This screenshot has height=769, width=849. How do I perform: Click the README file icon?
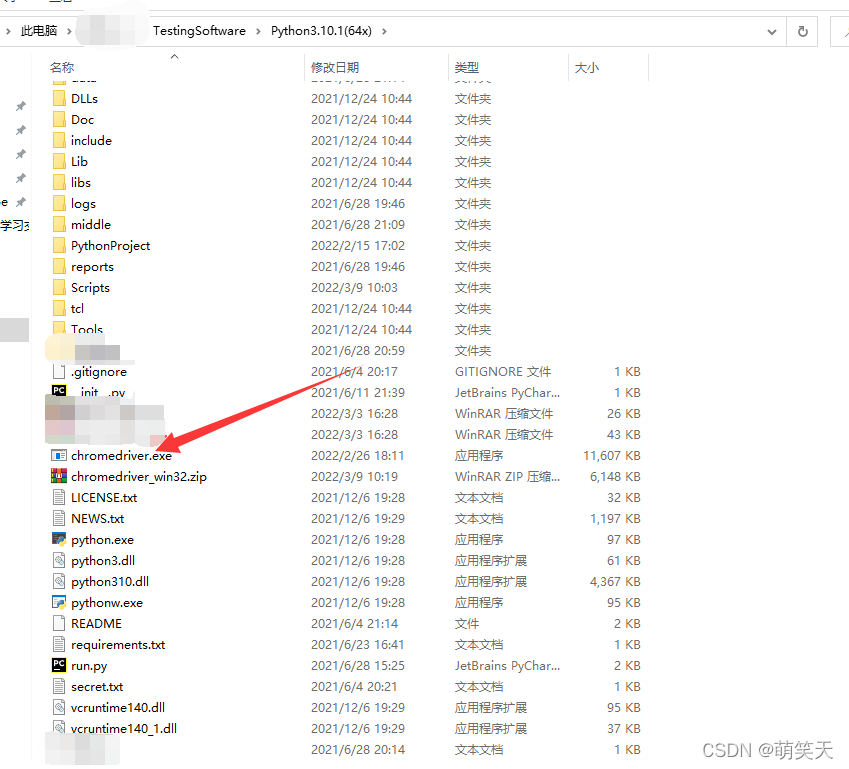click(59, 624)
